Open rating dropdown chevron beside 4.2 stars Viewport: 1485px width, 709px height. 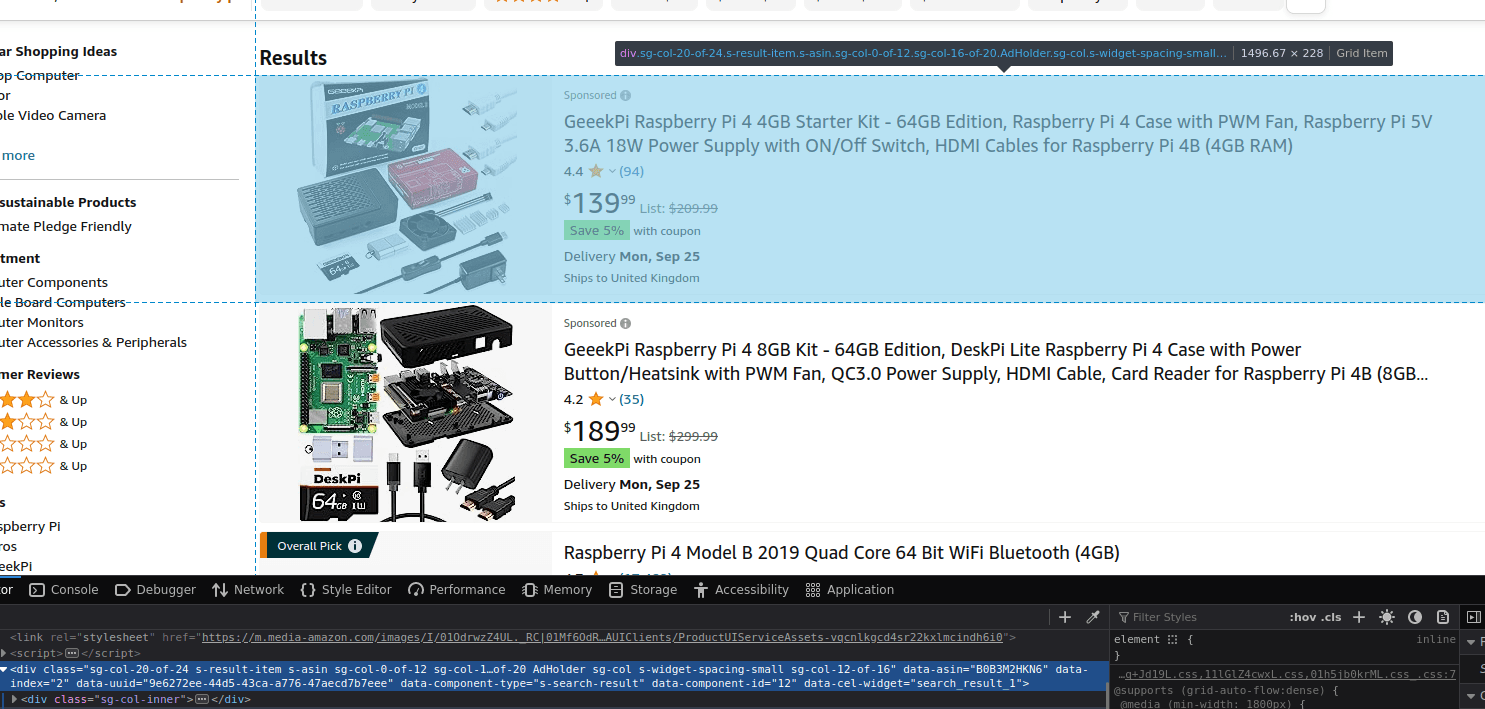(613, 399)
